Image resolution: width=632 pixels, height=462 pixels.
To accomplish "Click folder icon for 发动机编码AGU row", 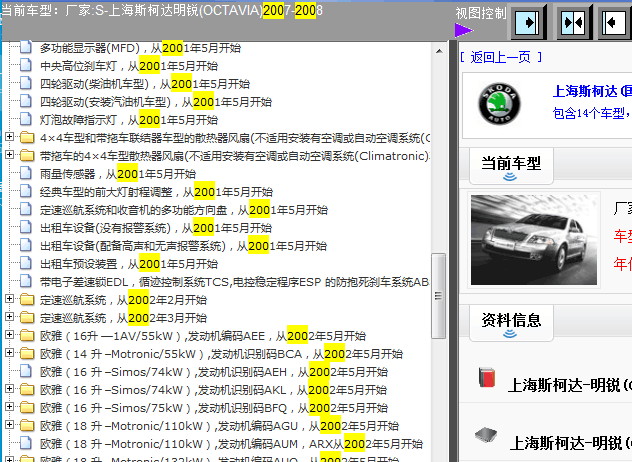I will [27, 426].
